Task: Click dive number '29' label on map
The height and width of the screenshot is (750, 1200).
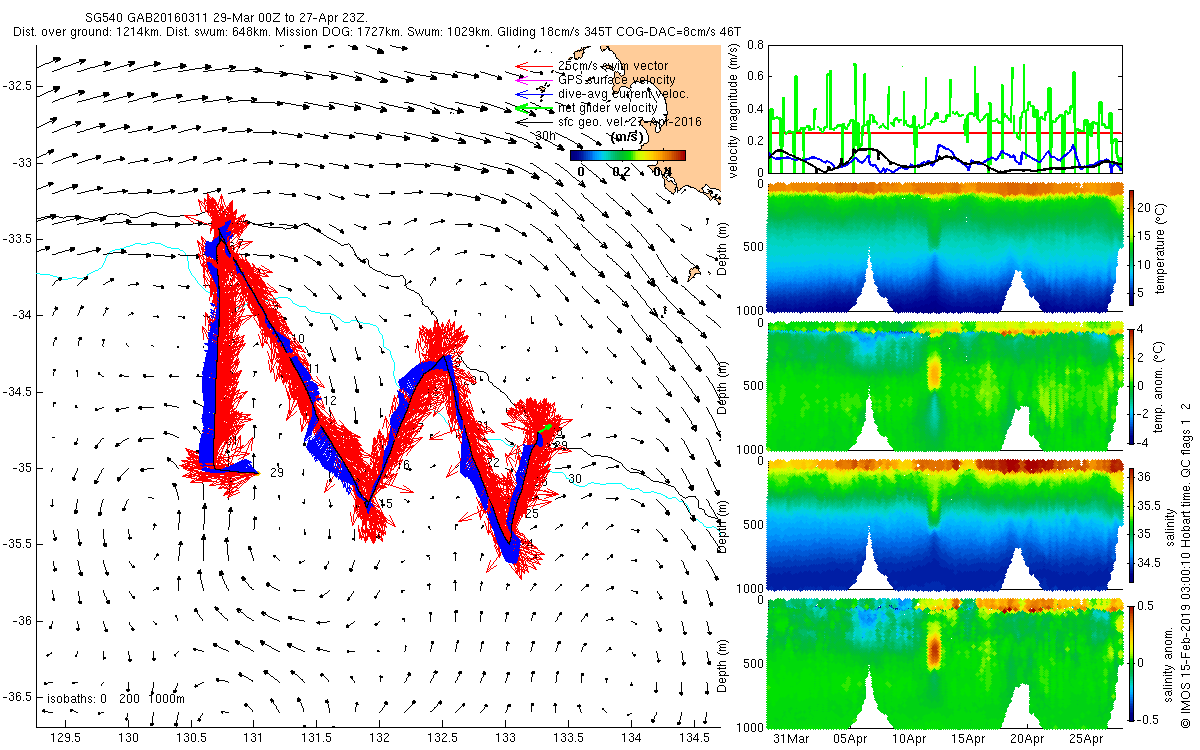Action: coord(276,473)
